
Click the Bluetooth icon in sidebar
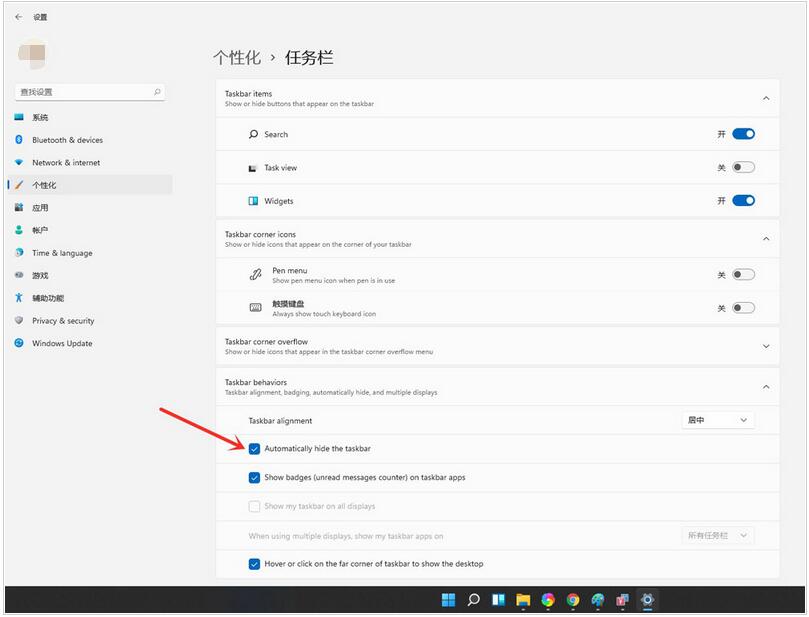19,140
